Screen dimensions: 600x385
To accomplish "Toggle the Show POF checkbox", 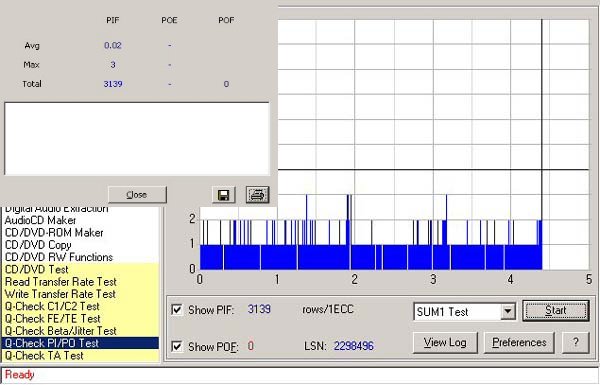I will coord(177,346).
